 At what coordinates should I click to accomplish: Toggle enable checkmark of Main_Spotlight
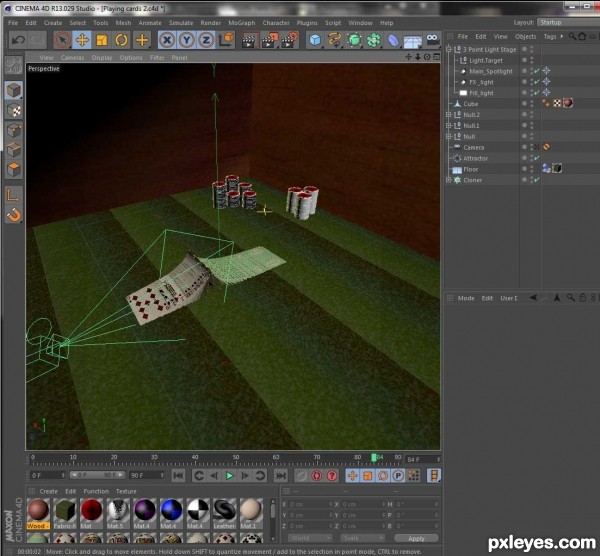(x=536, y=71)
